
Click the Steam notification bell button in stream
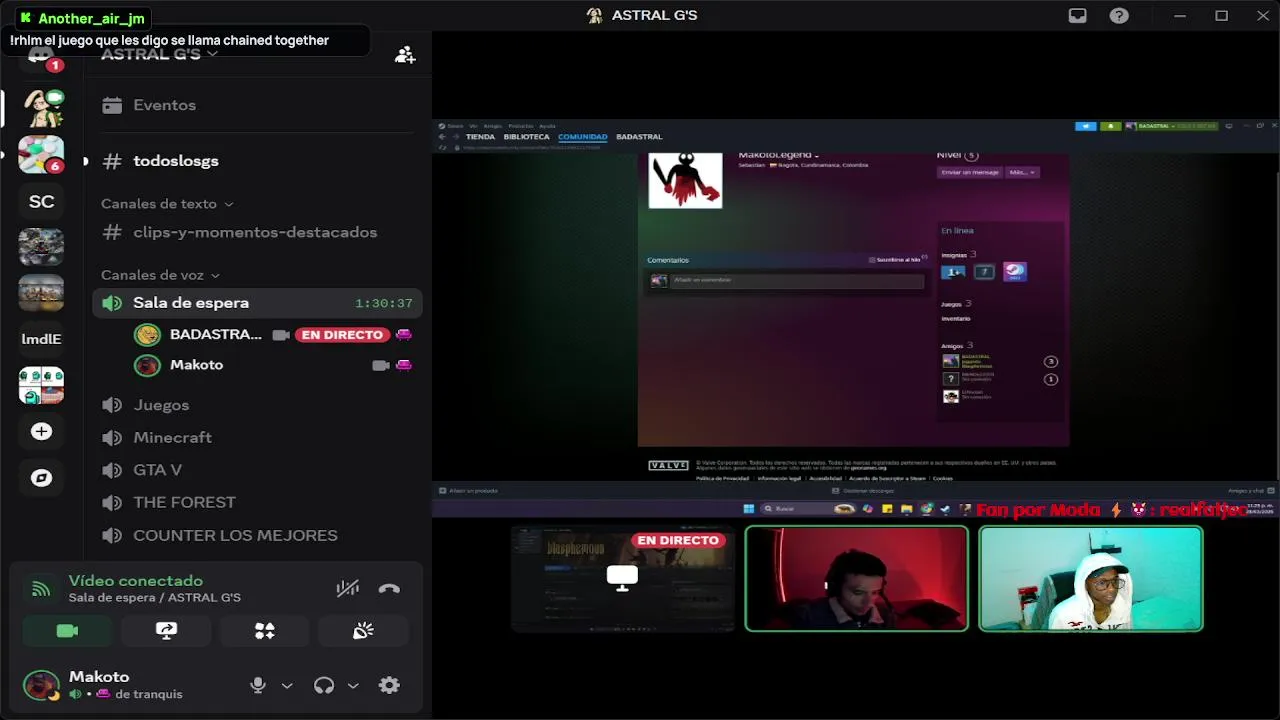click(x=1111, y=126)
